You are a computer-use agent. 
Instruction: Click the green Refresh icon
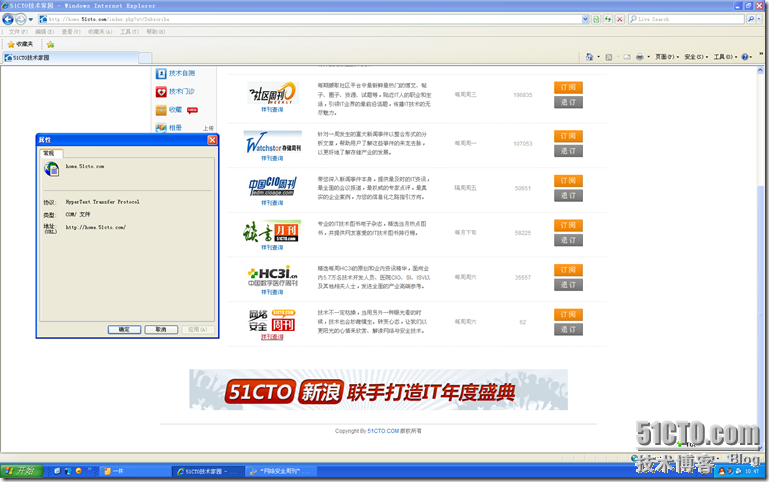pyautogui.click(x=608, y=19)
